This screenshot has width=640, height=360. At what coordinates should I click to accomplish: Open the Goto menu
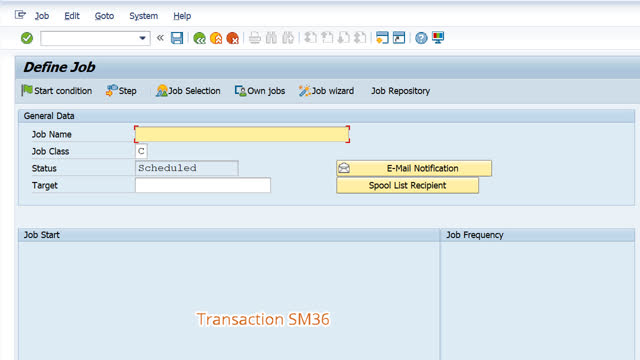click(x=104, y=16)
